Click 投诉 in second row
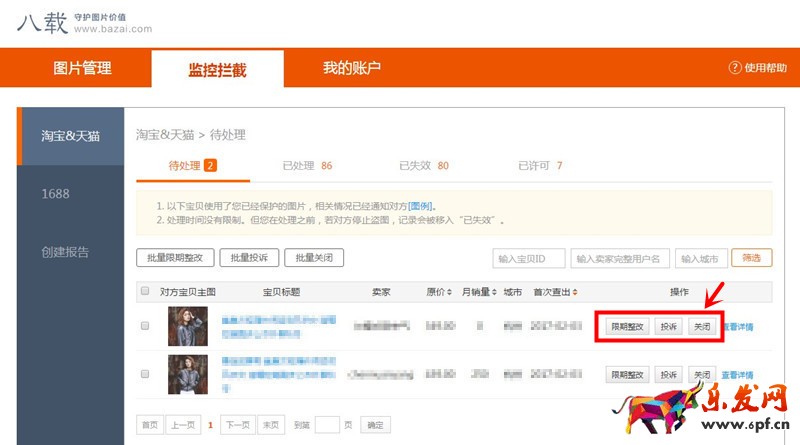The width and height of the screenshot is (800, 445). click(668, 375)
